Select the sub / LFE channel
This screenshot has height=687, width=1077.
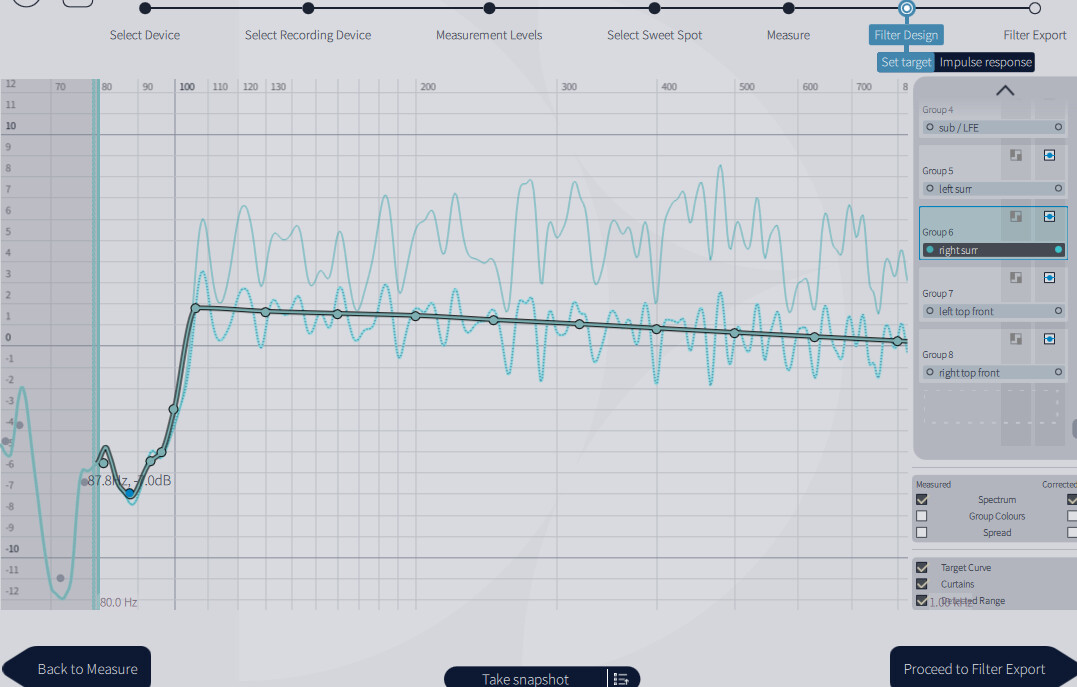coord(993,128)
